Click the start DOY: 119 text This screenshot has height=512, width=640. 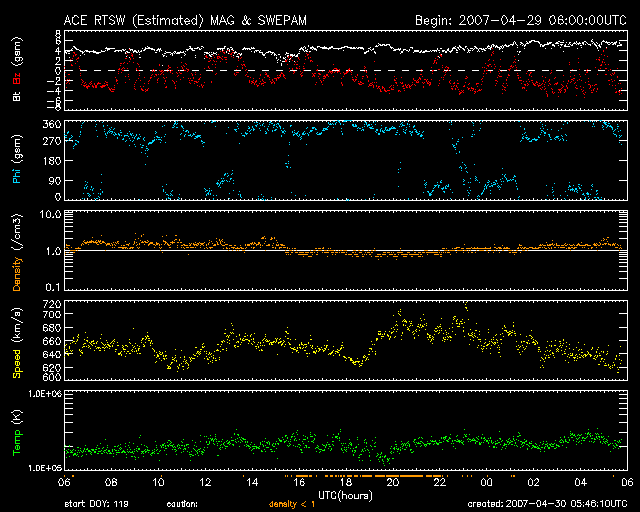tap(98, 503)
